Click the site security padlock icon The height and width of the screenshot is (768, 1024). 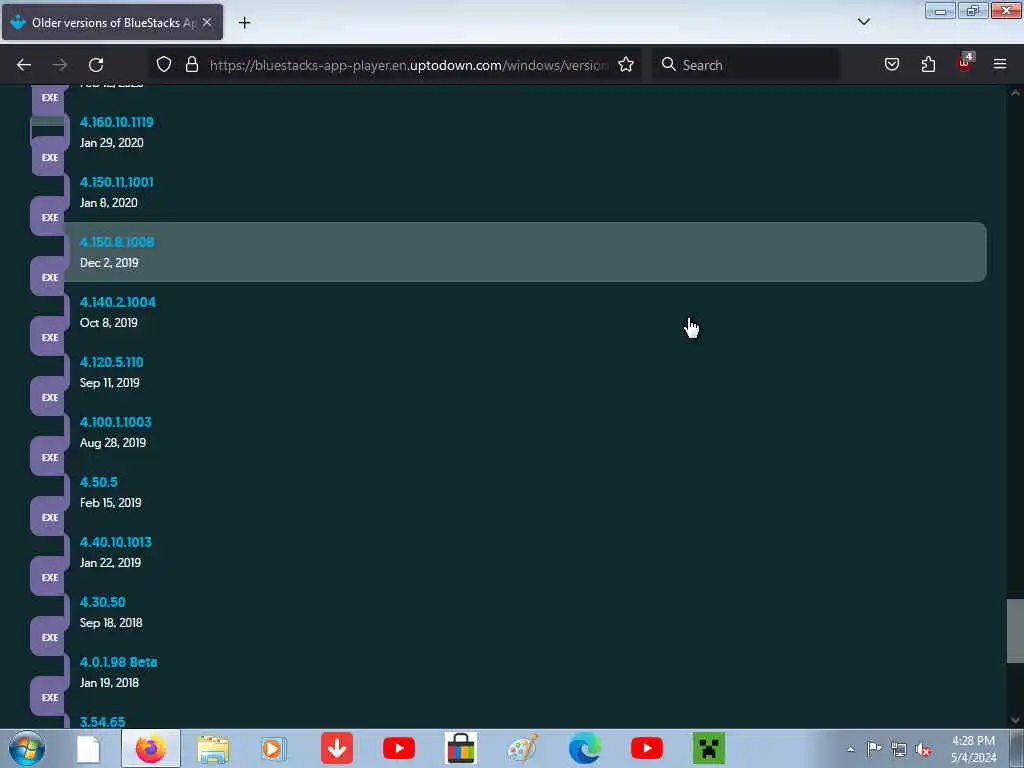point(191,64)
